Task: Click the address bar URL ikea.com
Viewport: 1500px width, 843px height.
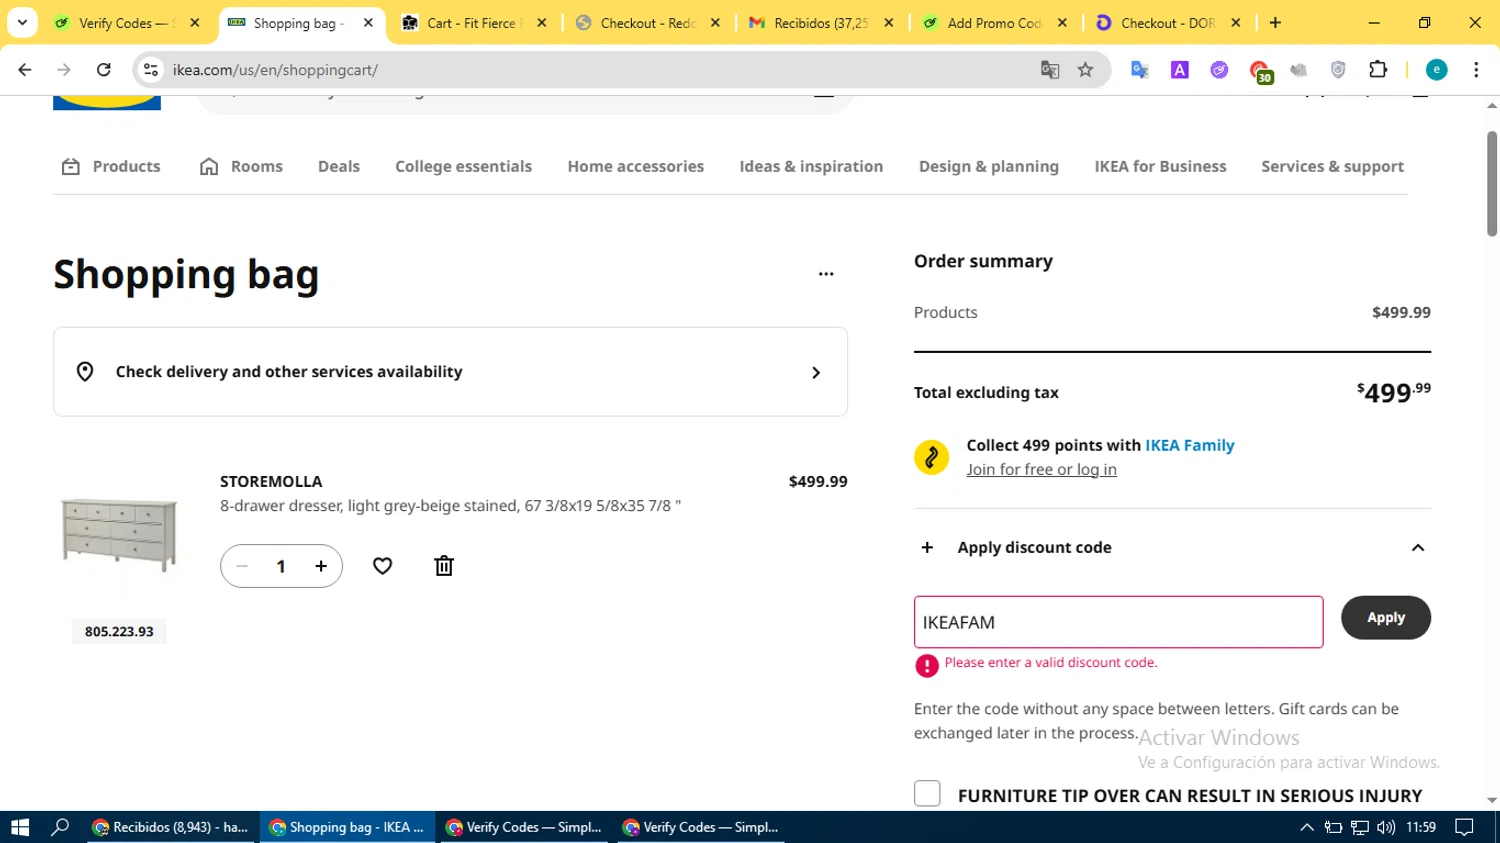Action: pyautogui.click(x=275, y=70)
